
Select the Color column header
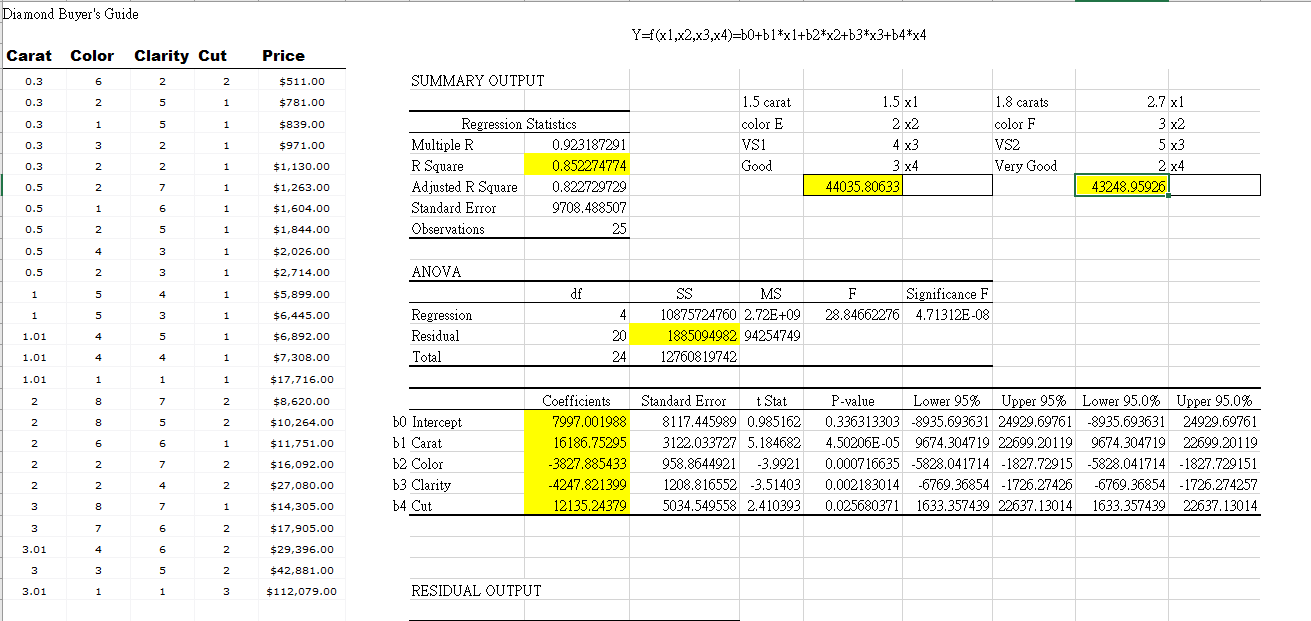[x=92, y=56]
